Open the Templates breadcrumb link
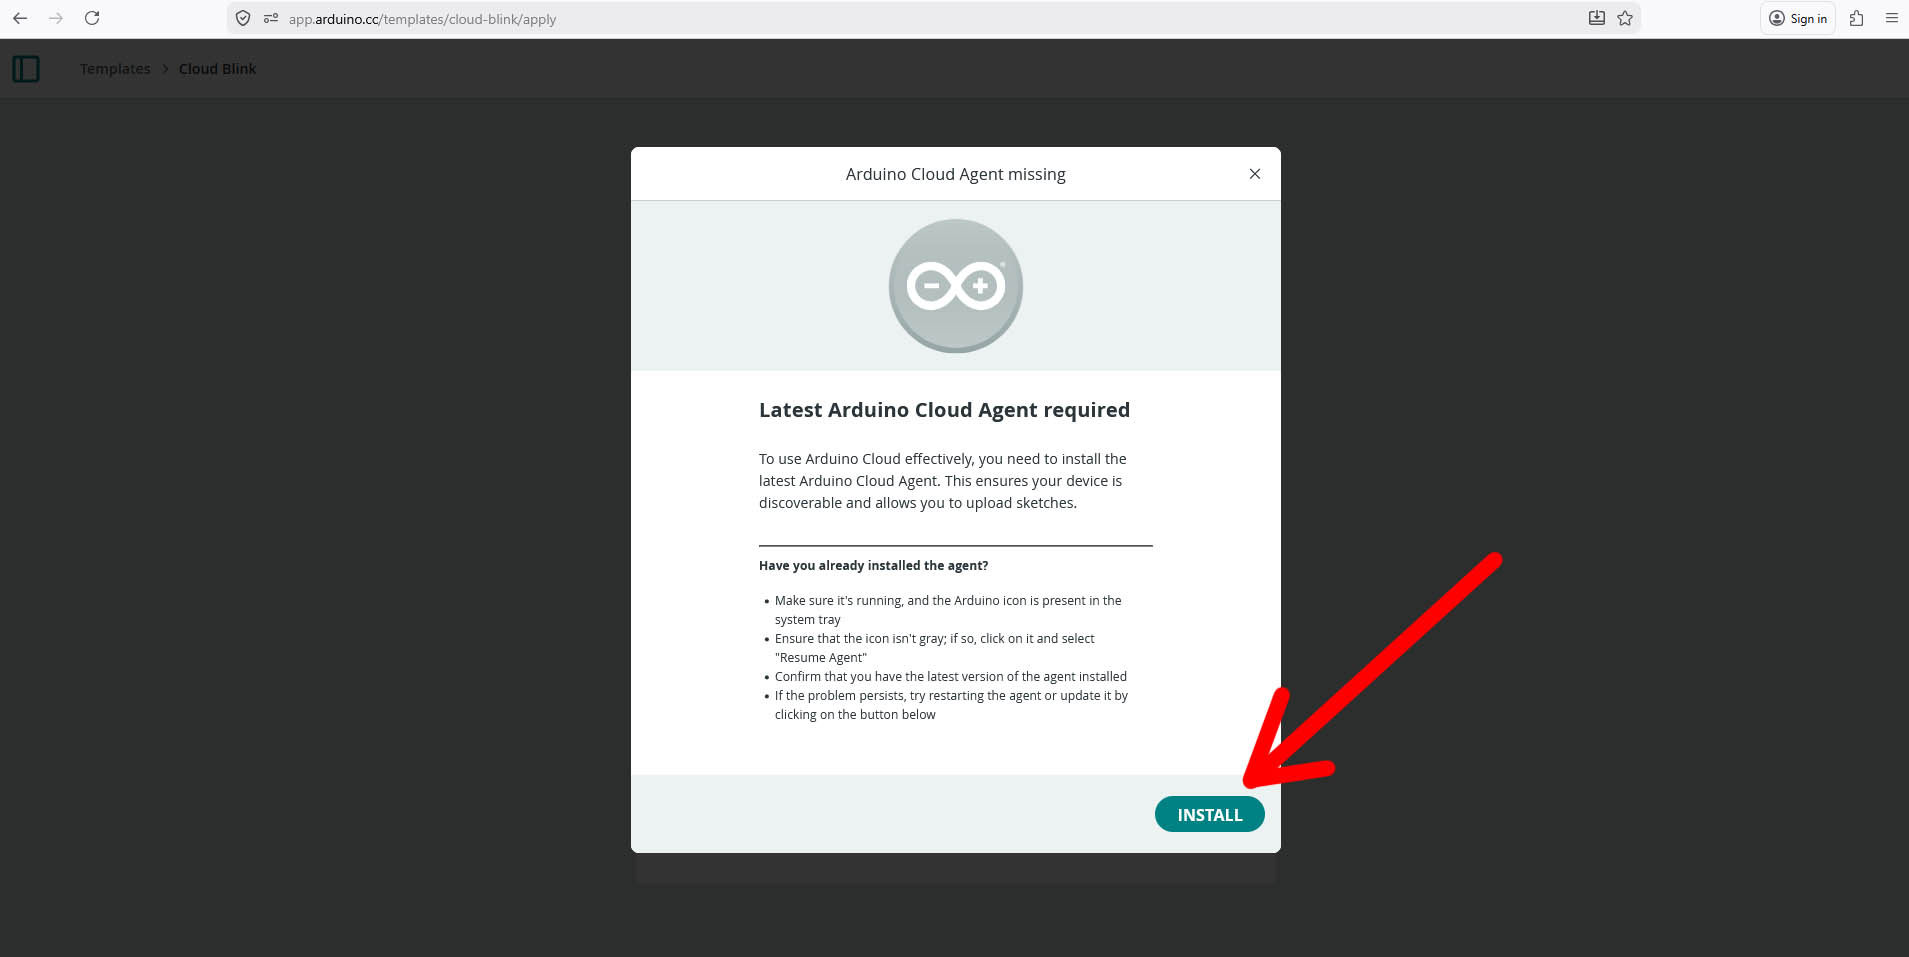 pos(115,69)
